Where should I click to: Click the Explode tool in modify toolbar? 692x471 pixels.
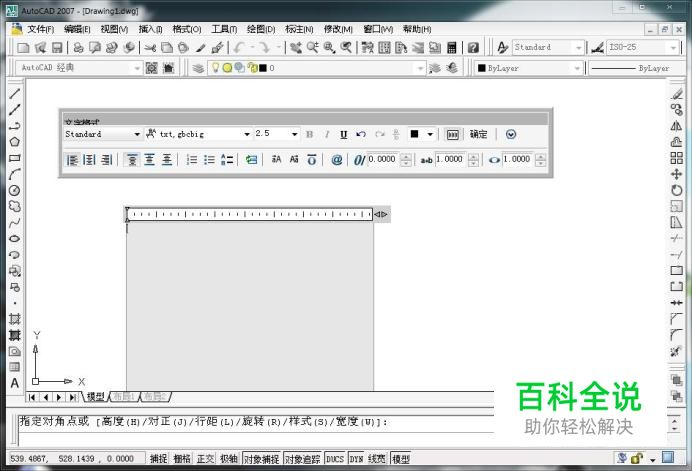[x=676, y=351]
